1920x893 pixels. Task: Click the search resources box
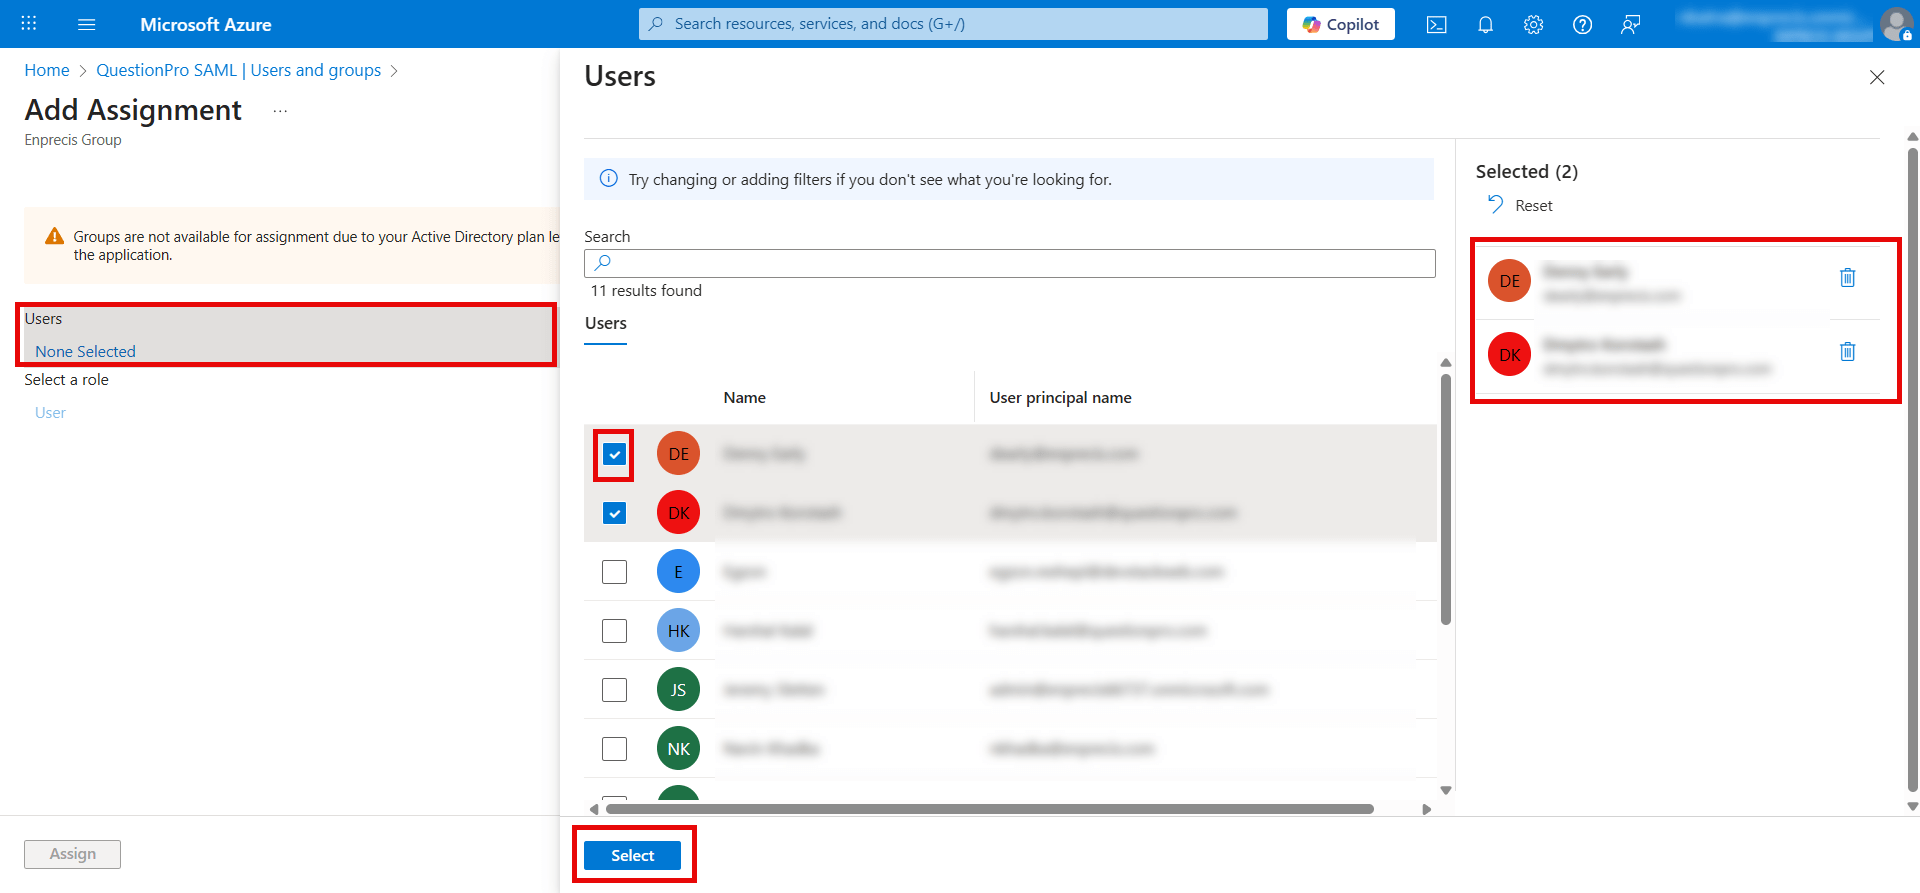tap(953, 24)
